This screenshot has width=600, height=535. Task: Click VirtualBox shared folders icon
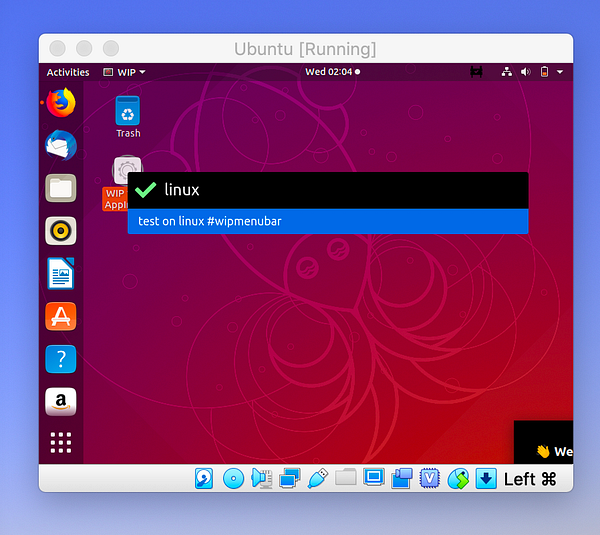[x=346, y=477]
